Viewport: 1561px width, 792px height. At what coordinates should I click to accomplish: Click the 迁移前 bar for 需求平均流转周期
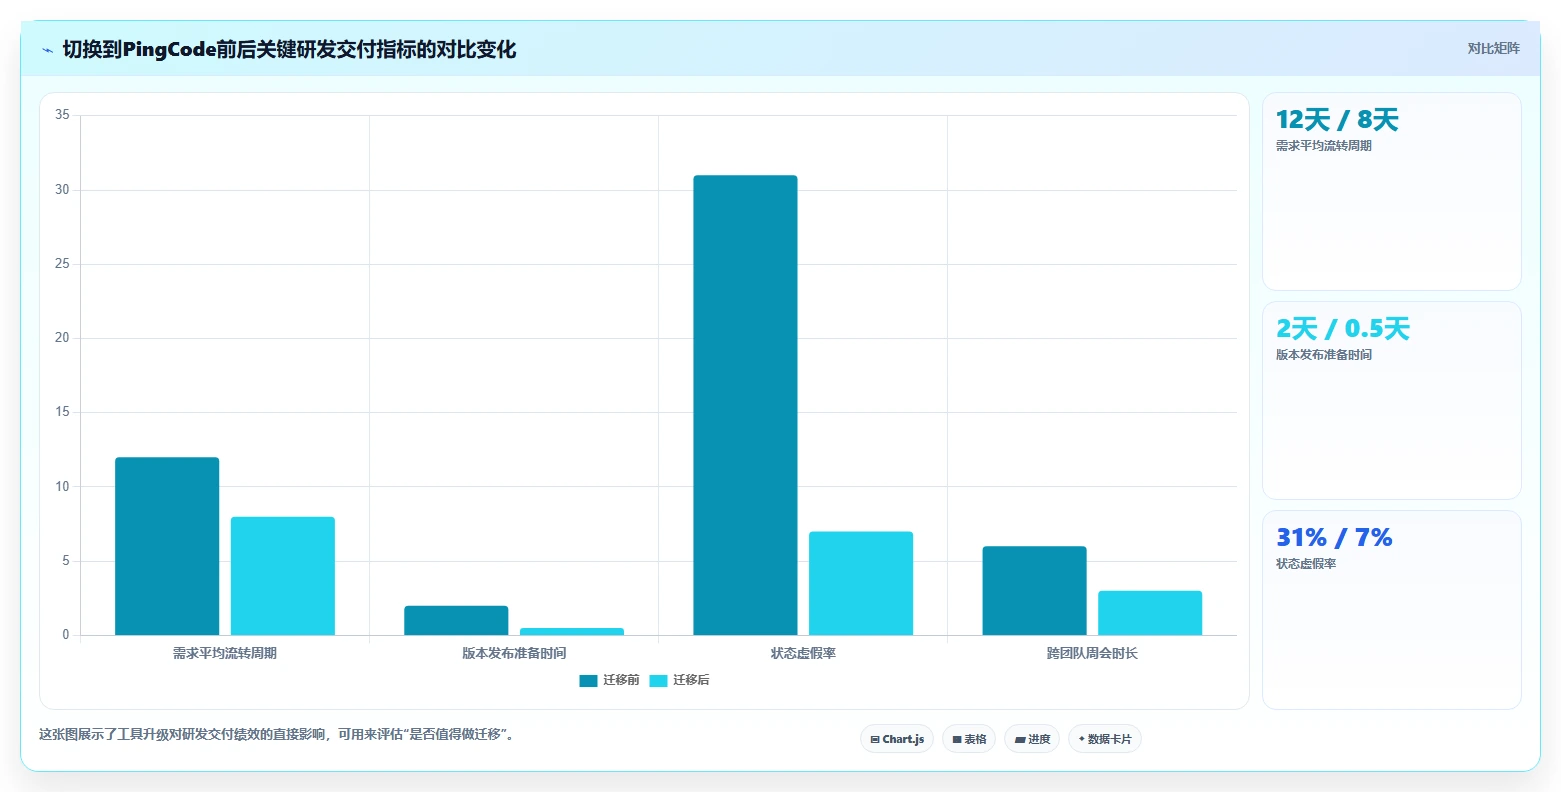[x=167, y=546]
